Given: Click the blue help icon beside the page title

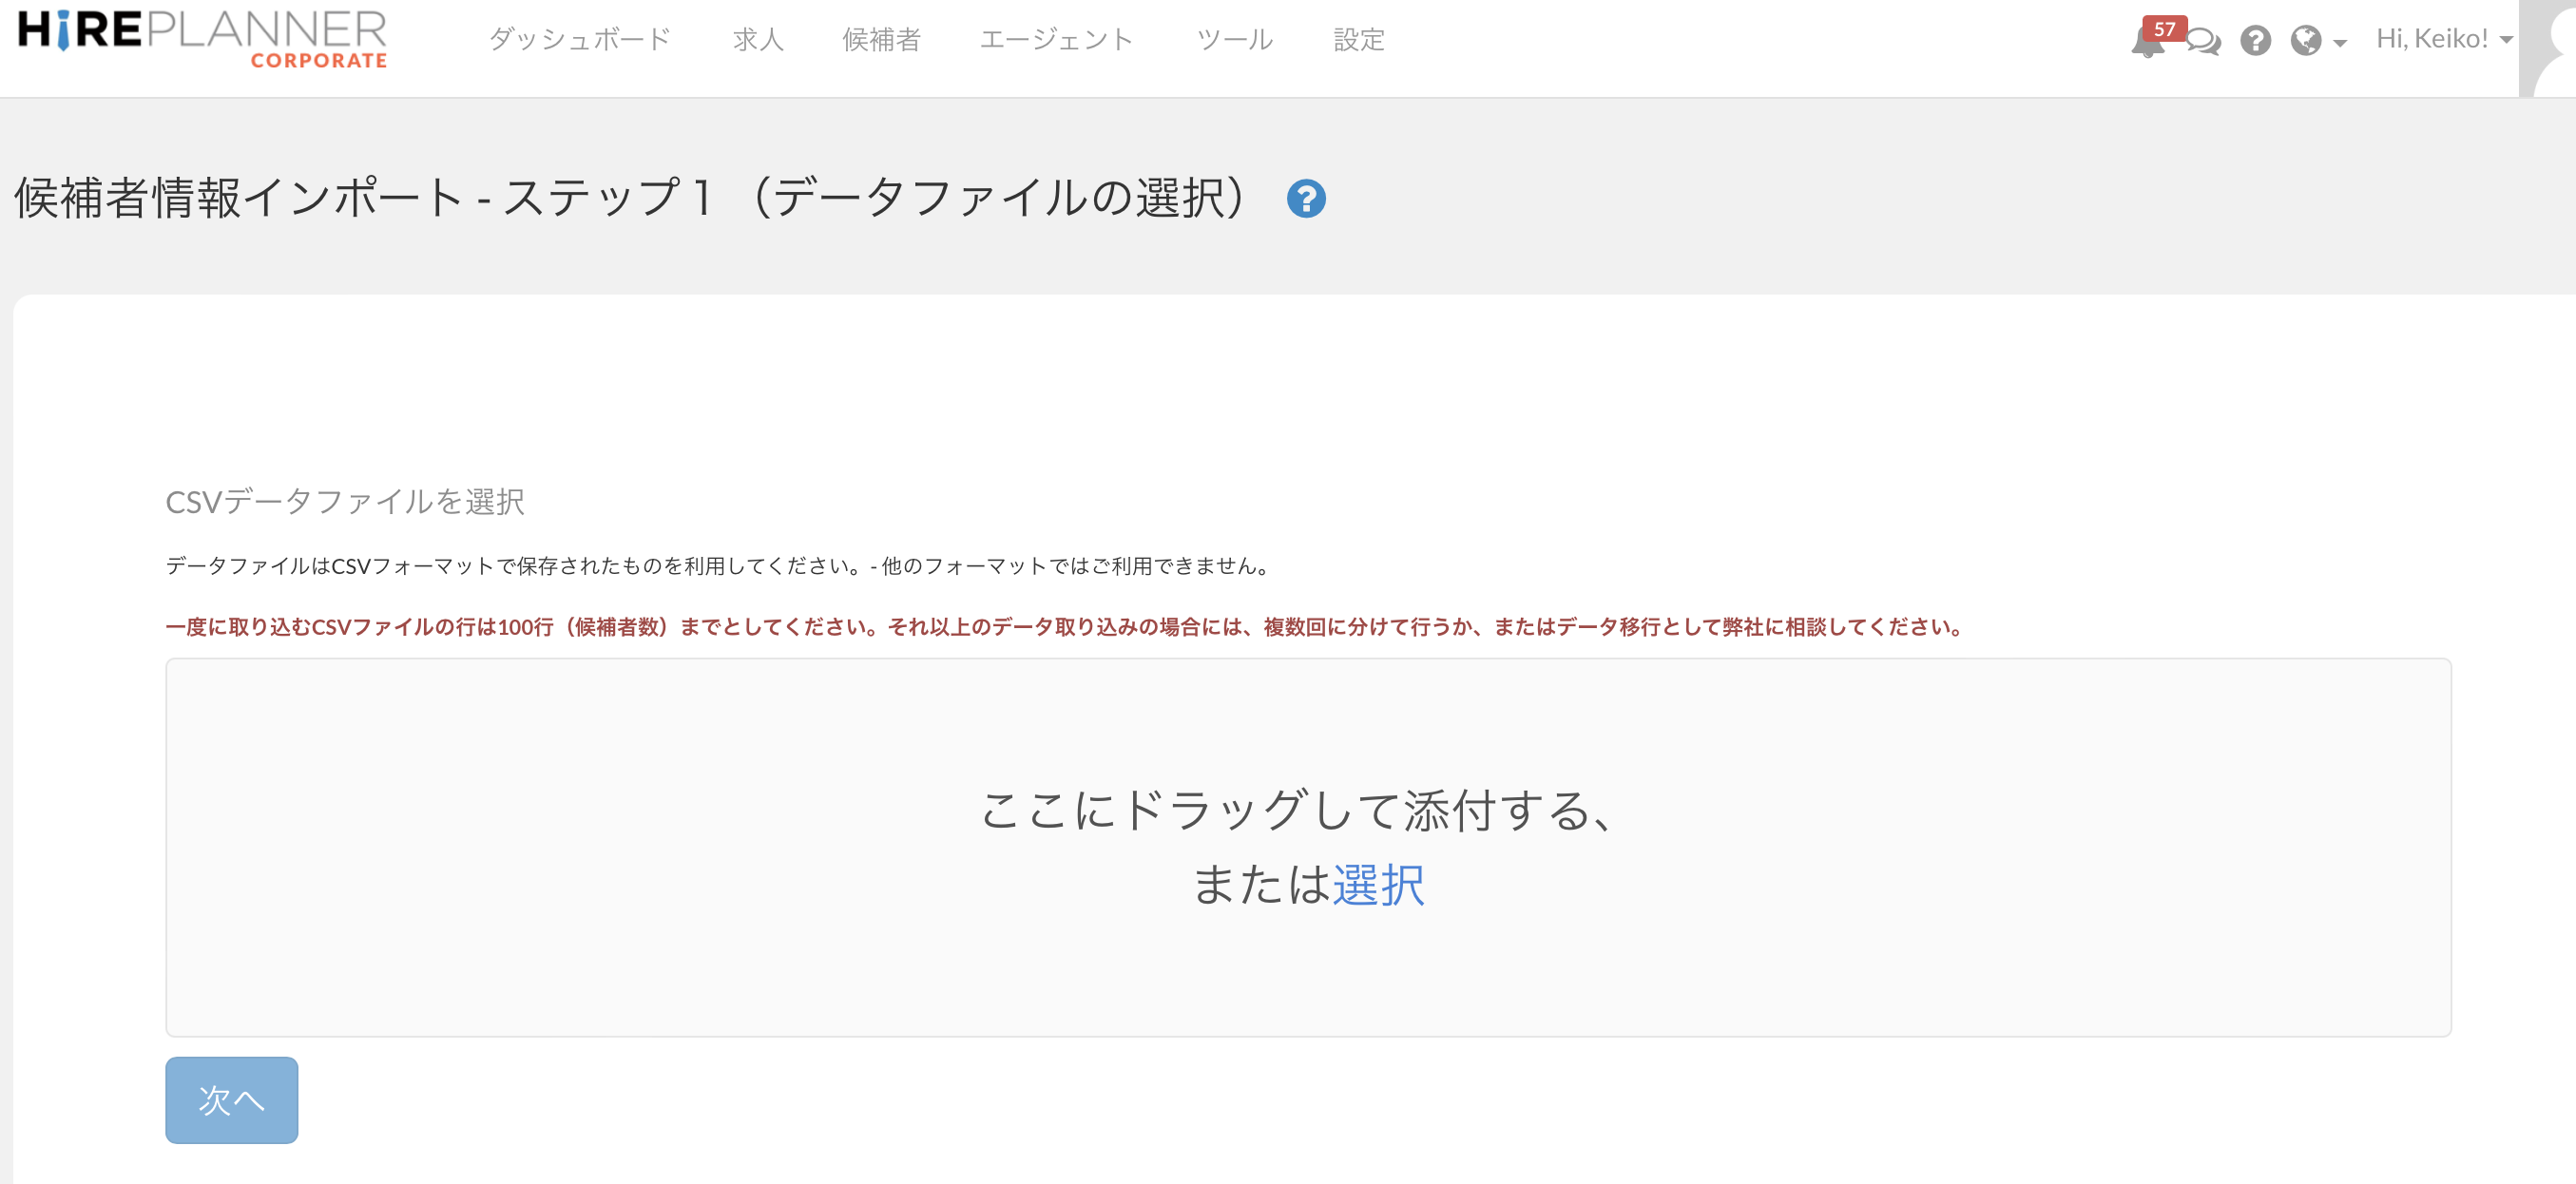Looking at the screenshot, I should (x=1305, y=200).
